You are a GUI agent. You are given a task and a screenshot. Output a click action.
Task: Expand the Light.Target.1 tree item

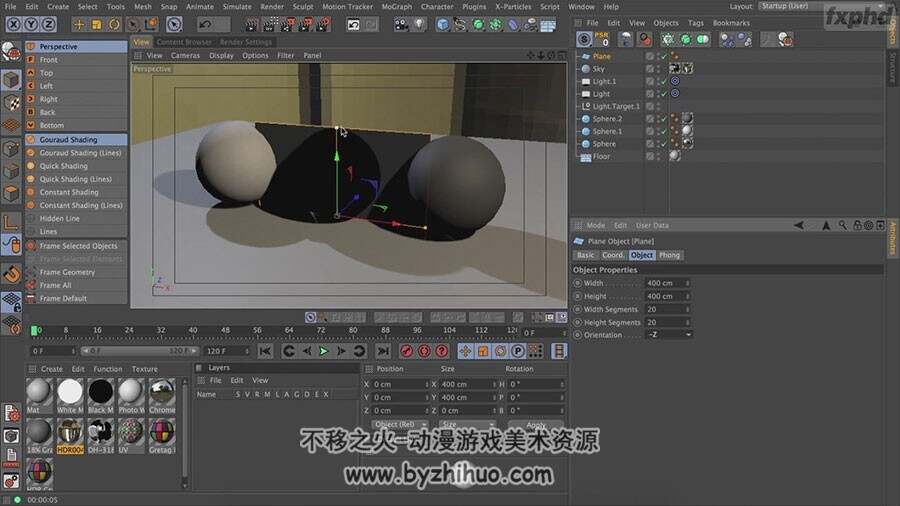pyautogui.click(x=578, y=106)
